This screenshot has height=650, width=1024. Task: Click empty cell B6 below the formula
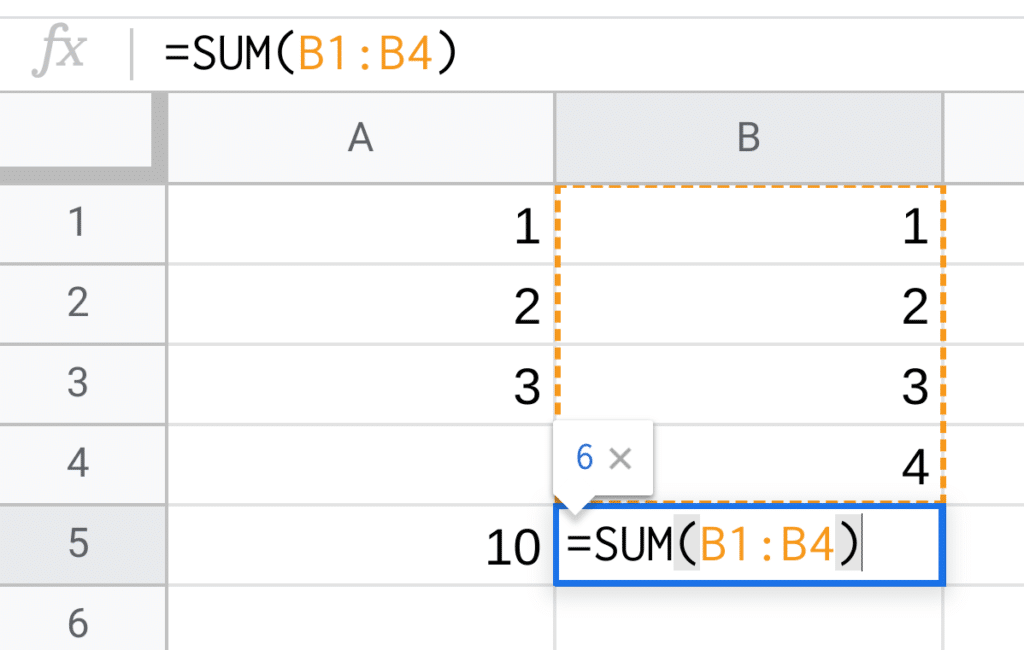click(x=748, y=622)
